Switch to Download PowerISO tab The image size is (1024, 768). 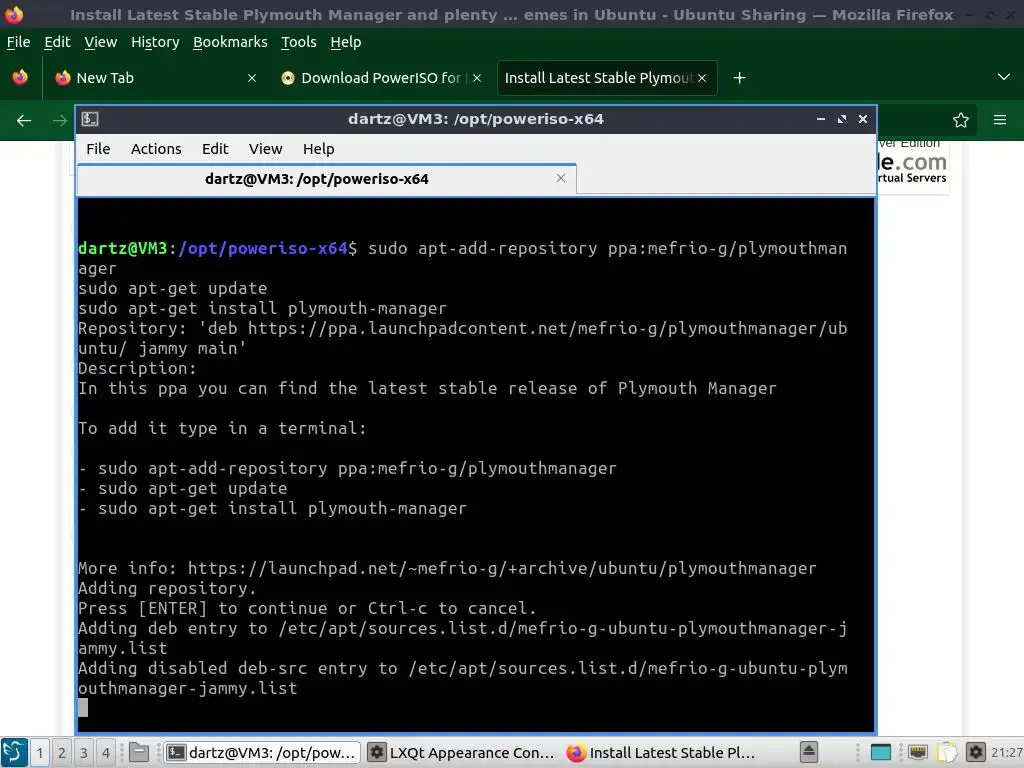[x=381, y=78]
